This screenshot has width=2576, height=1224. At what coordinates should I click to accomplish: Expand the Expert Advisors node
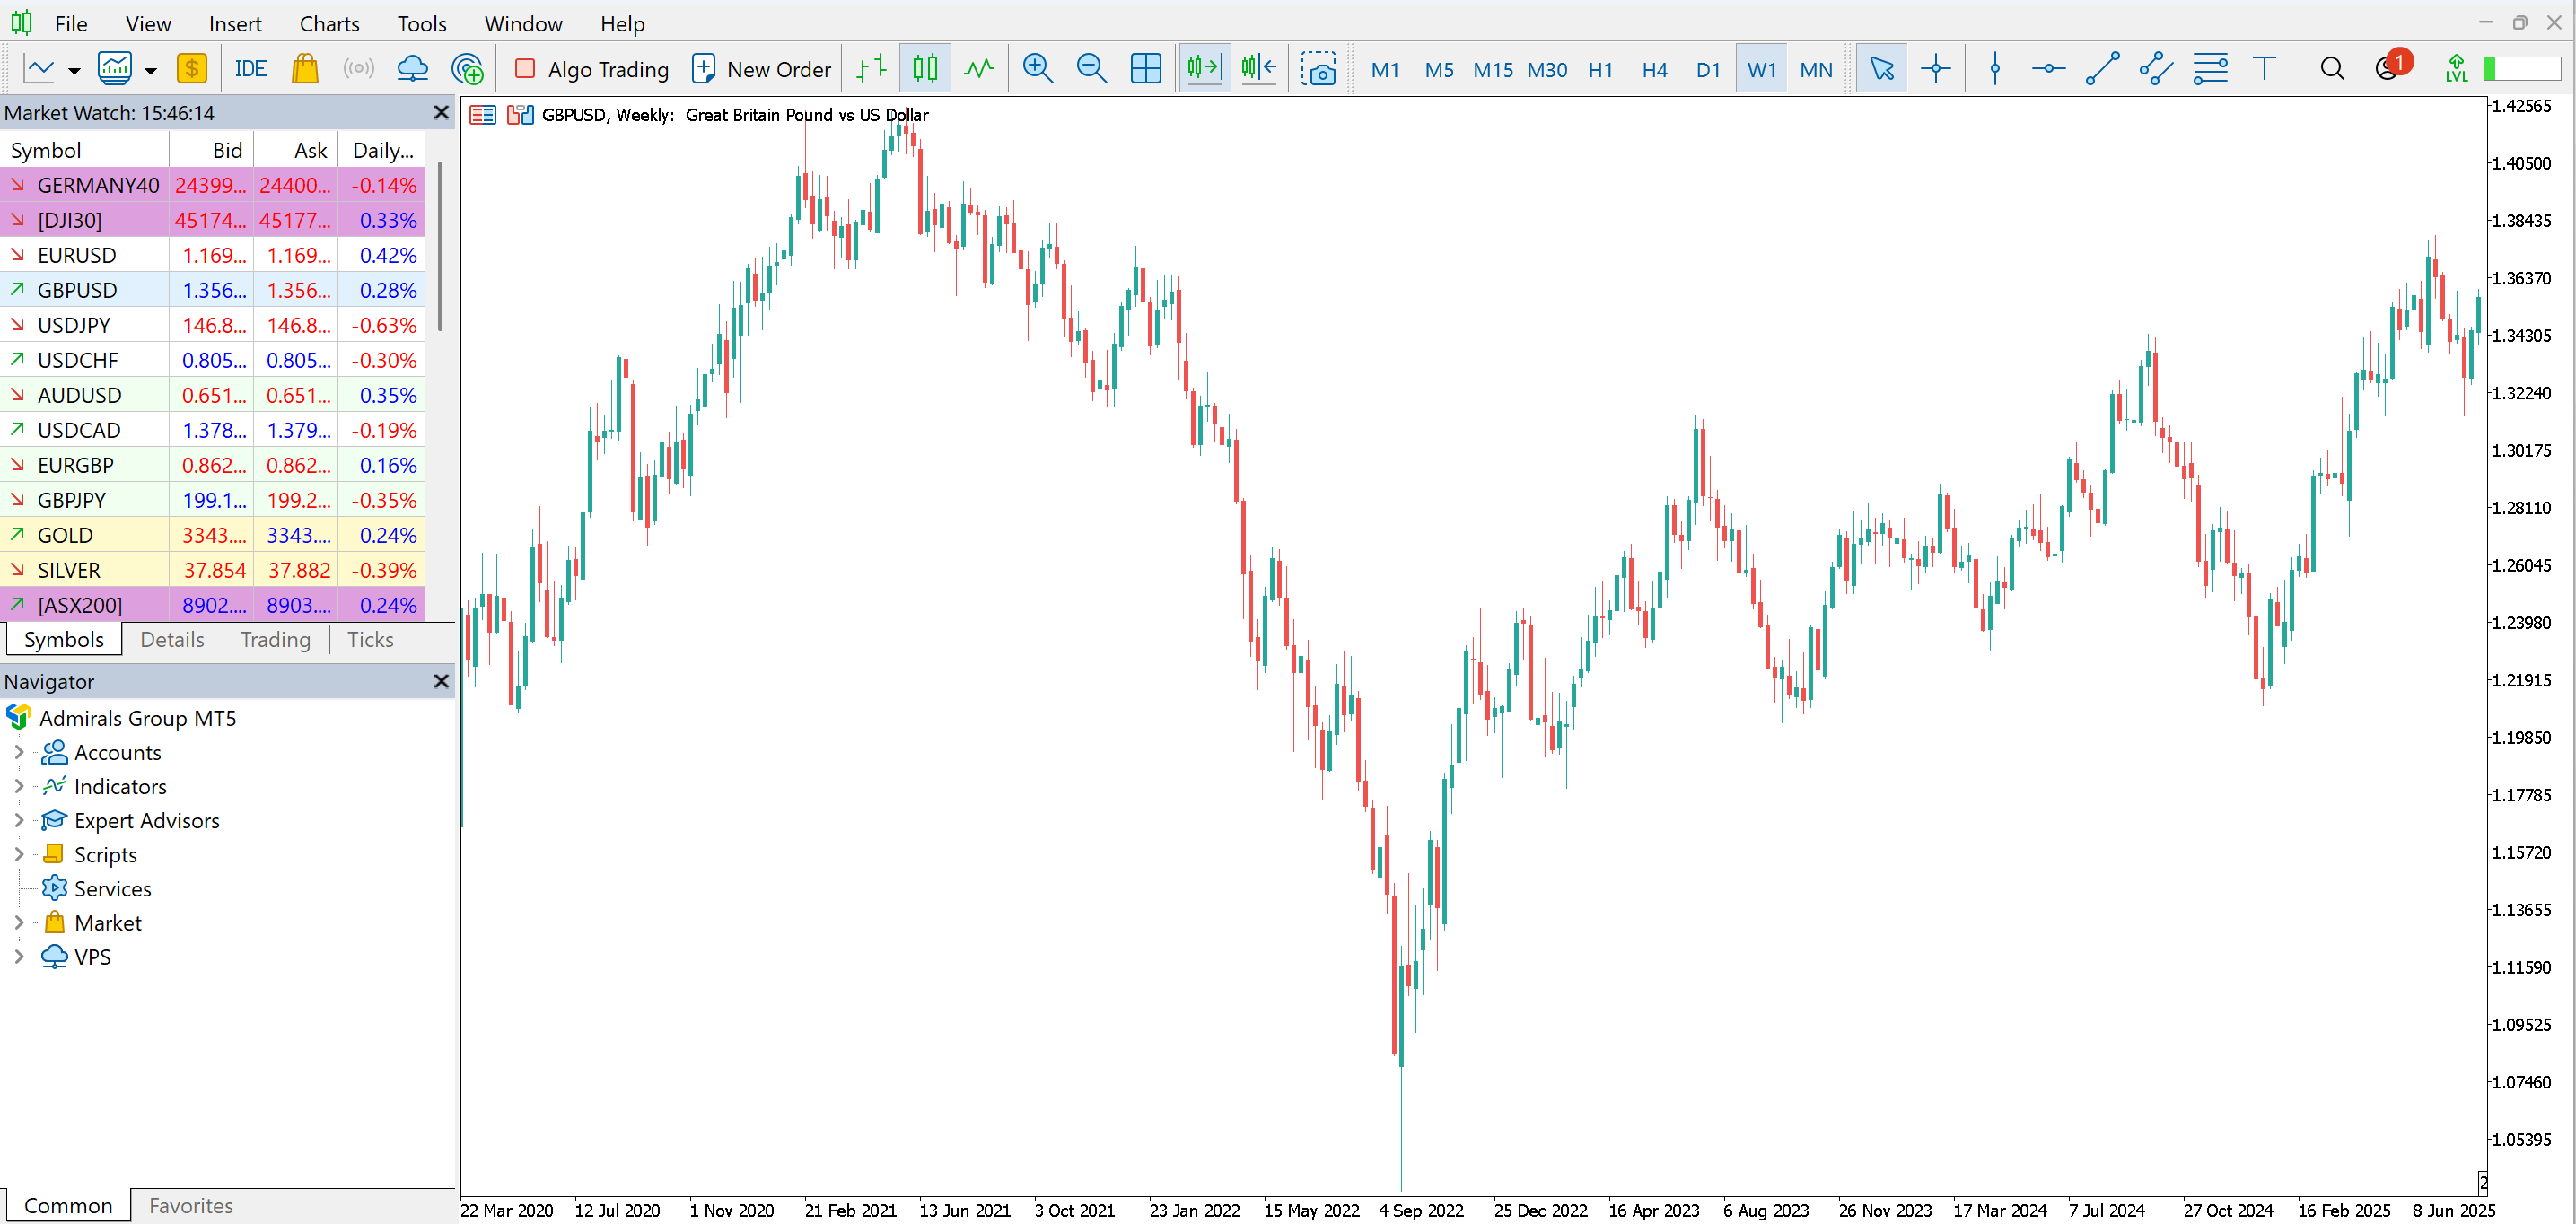pyautogui.click(x=18, y=820)
